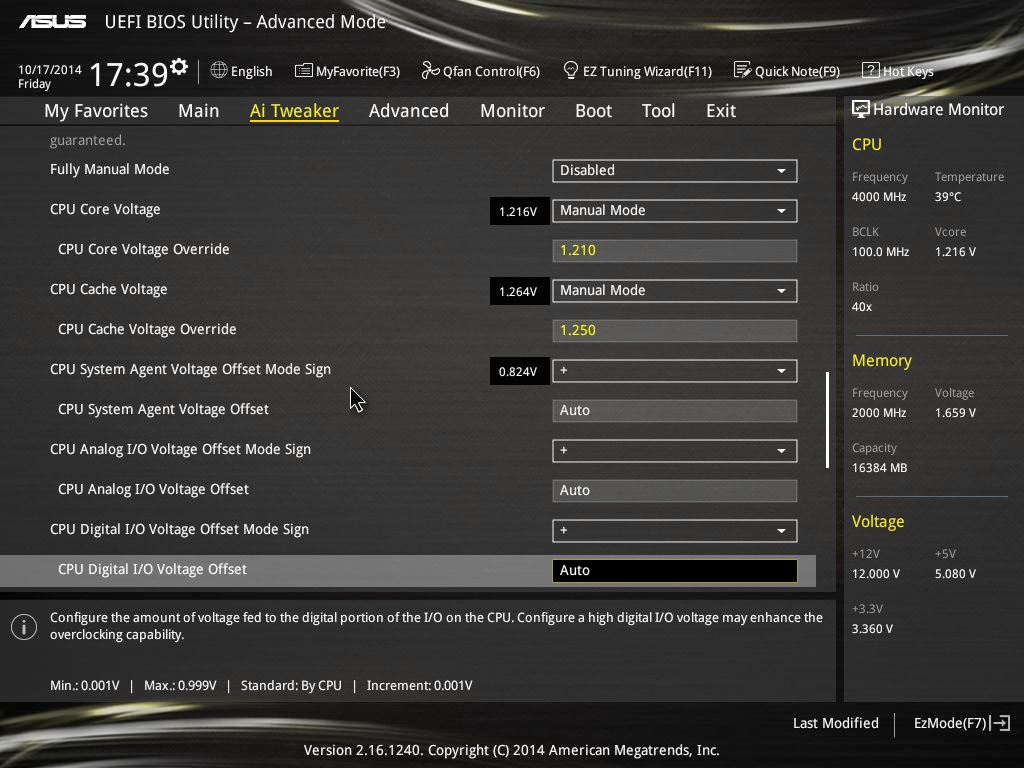Screen dimensions: 1024x768
Task: Click the +12V 12.000 V reading
Action: pos(876,573)
